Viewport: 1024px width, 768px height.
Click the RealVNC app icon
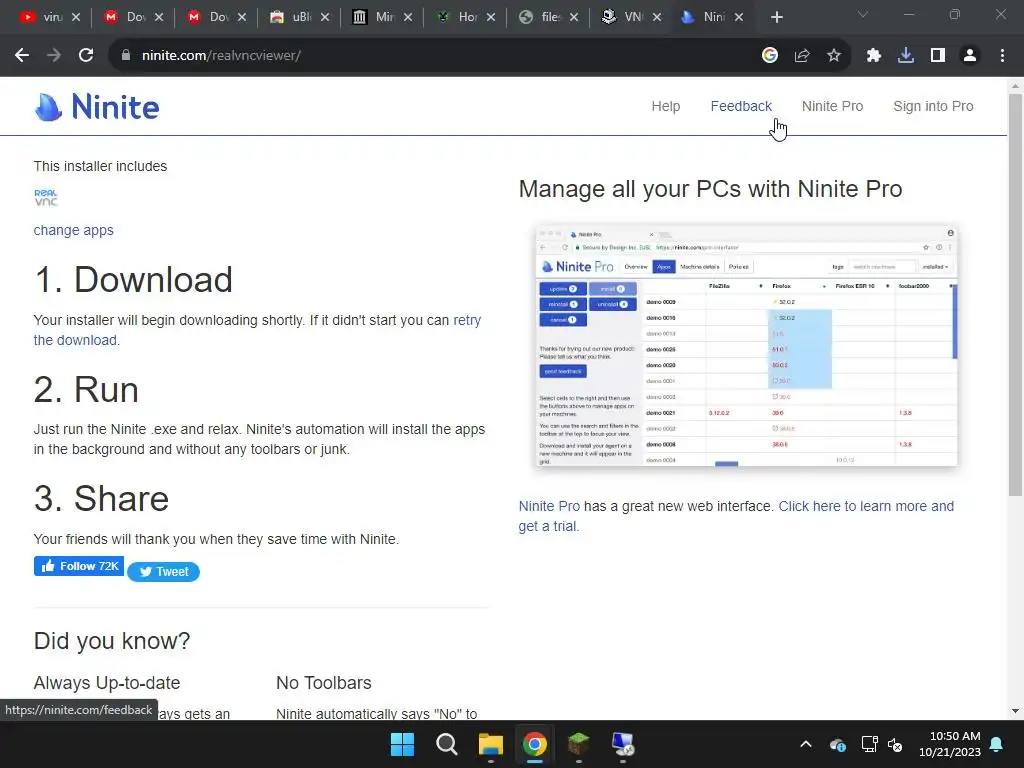click(x=46, y=197)
